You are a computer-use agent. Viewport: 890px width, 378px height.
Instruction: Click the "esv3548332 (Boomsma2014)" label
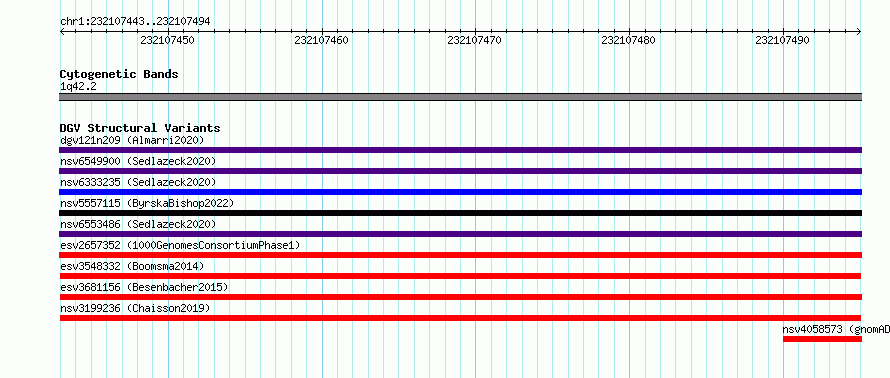click(132, 266)
